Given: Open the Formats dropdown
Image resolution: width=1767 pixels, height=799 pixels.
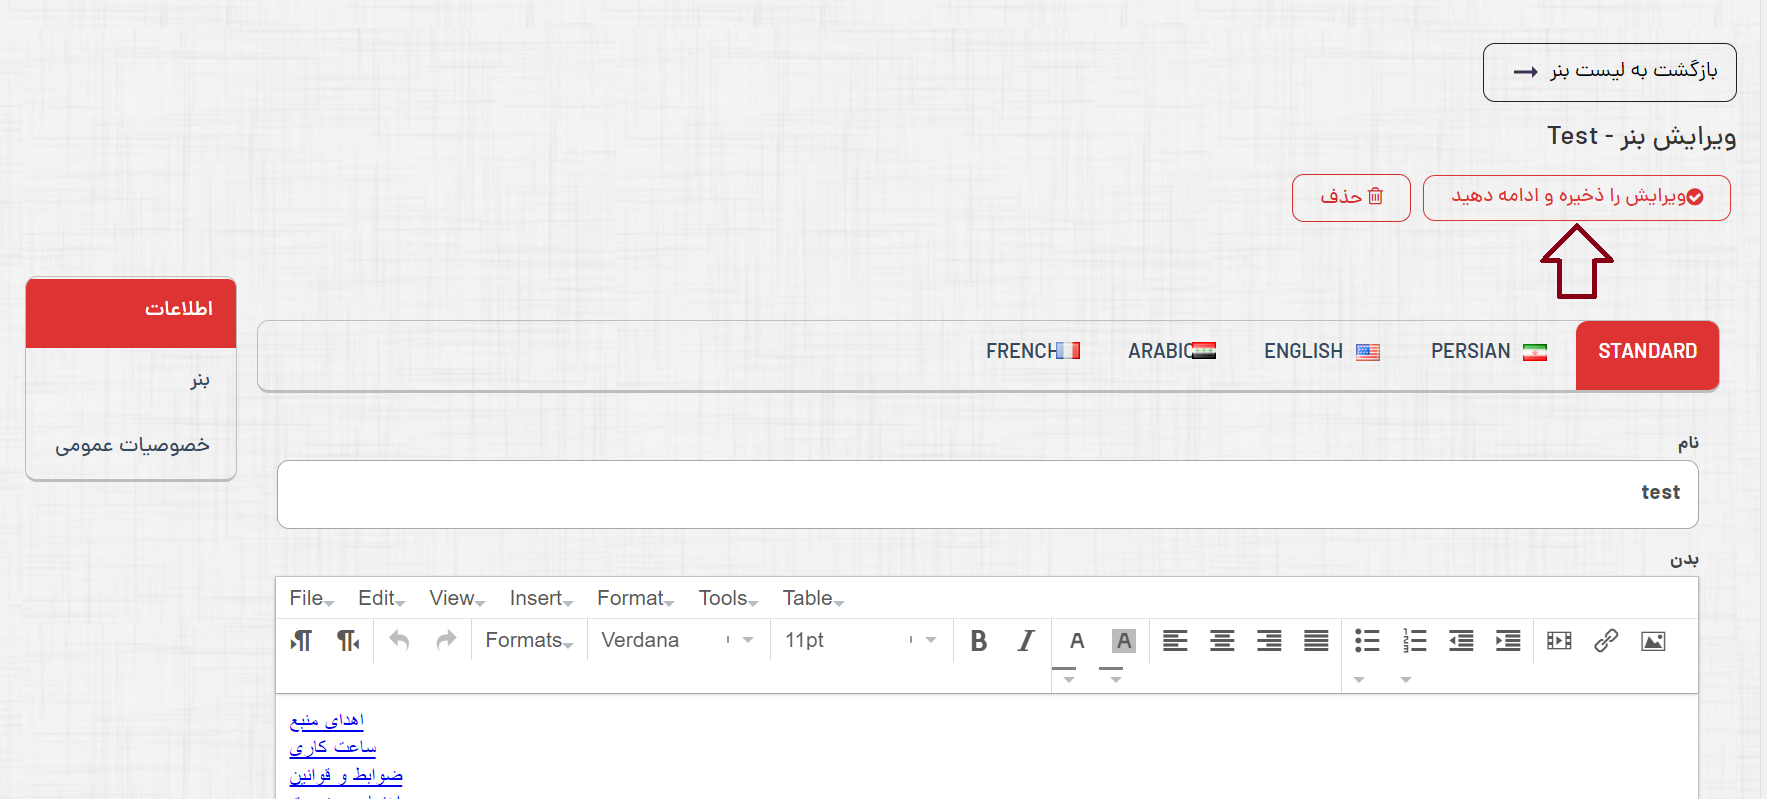Looking at the screenshot, I should pyautogui.click(x=529, y=641).
